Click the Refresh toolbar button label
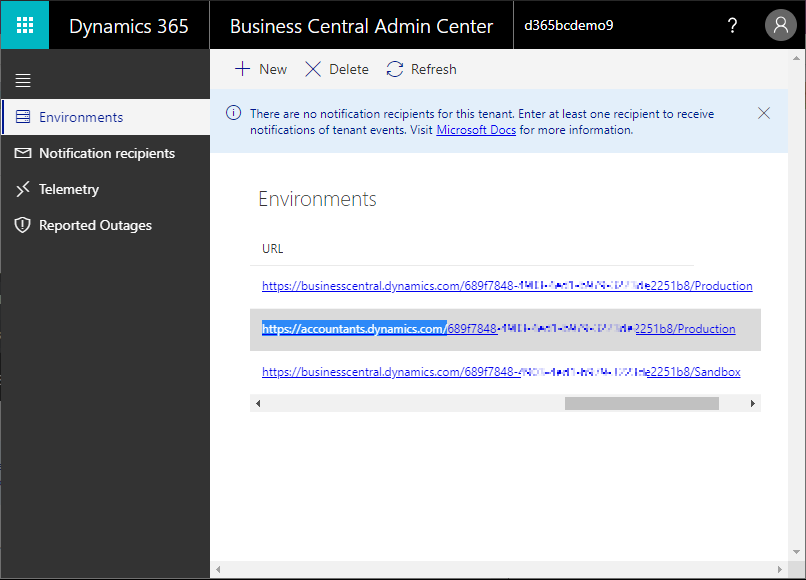The height and width of the screenshot is (580, 806). click(x=434, y=69)
